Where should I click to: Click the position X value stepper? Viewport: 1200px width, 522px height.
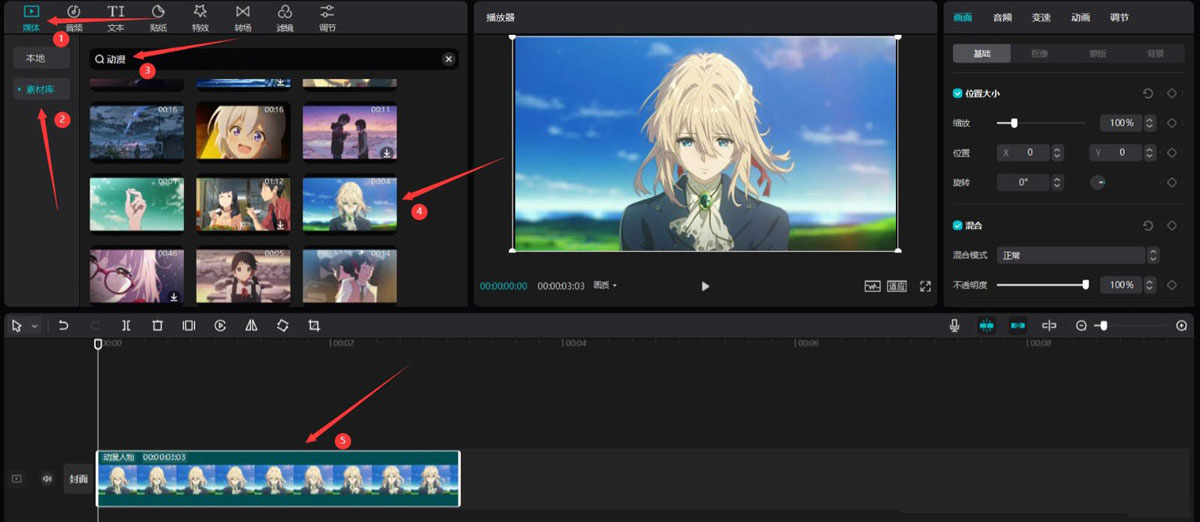tap(1057, 153)
